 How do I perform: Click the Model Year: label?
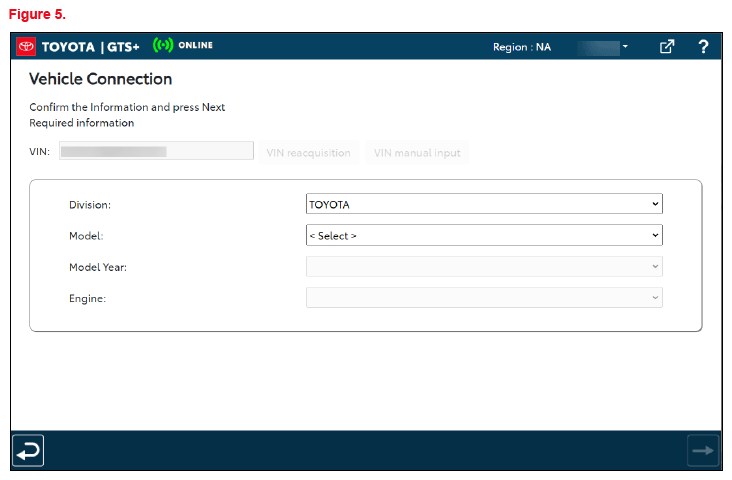pos(98,268)
